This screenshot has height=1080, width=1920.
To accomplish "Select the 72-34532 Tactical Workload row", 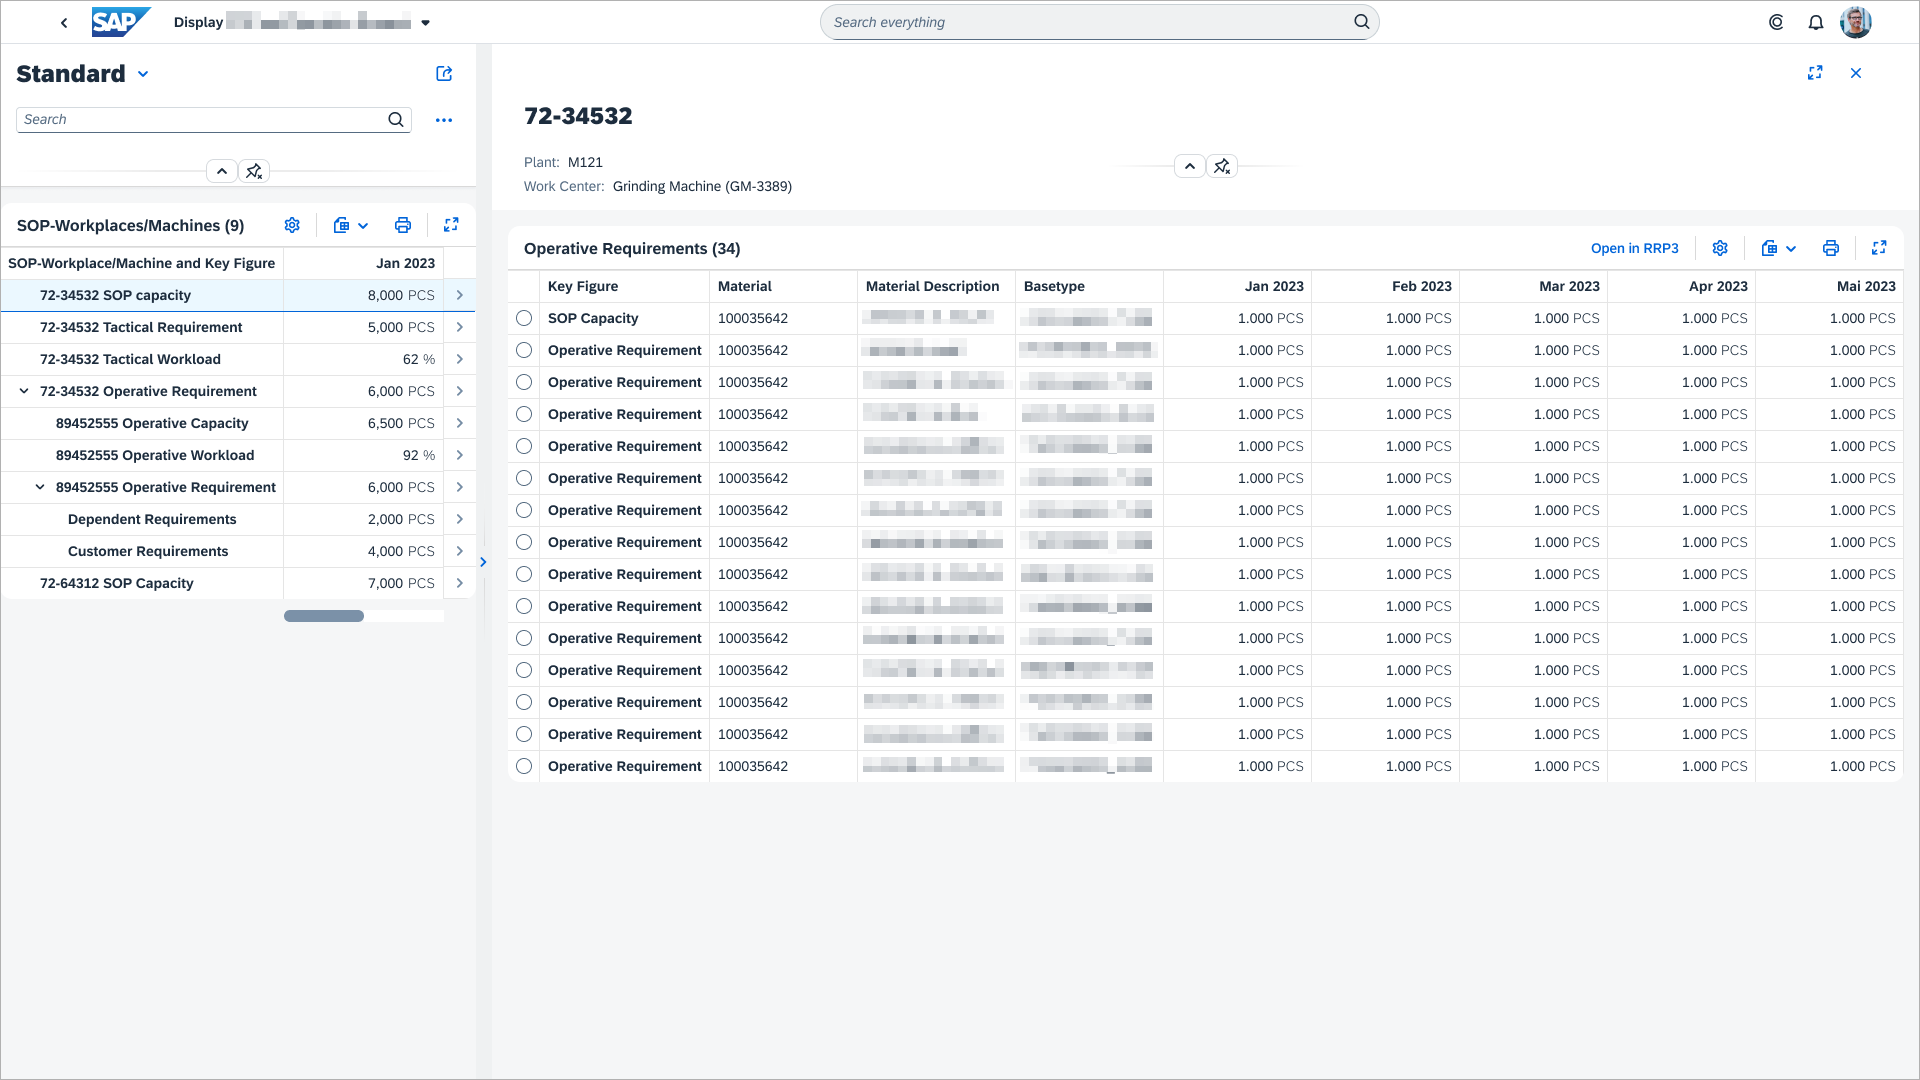I will 130,359.
